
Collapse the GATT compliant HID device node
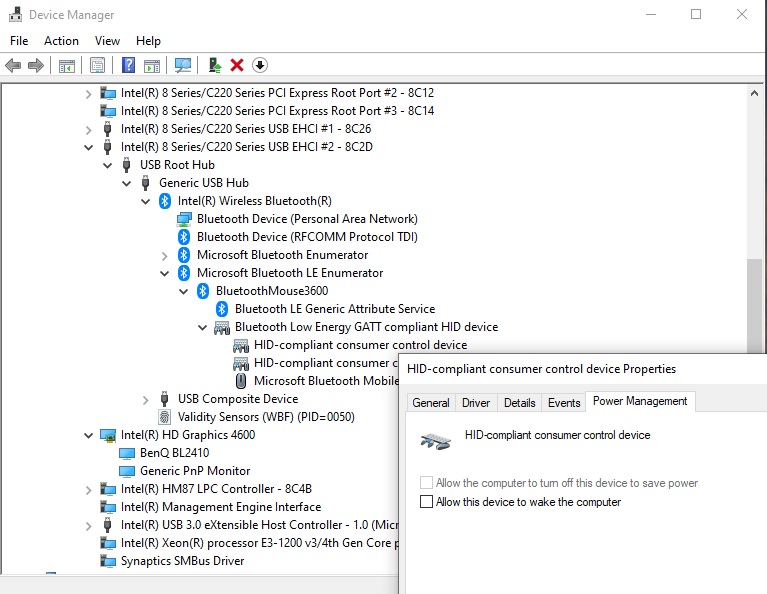[x=203, y=327]
